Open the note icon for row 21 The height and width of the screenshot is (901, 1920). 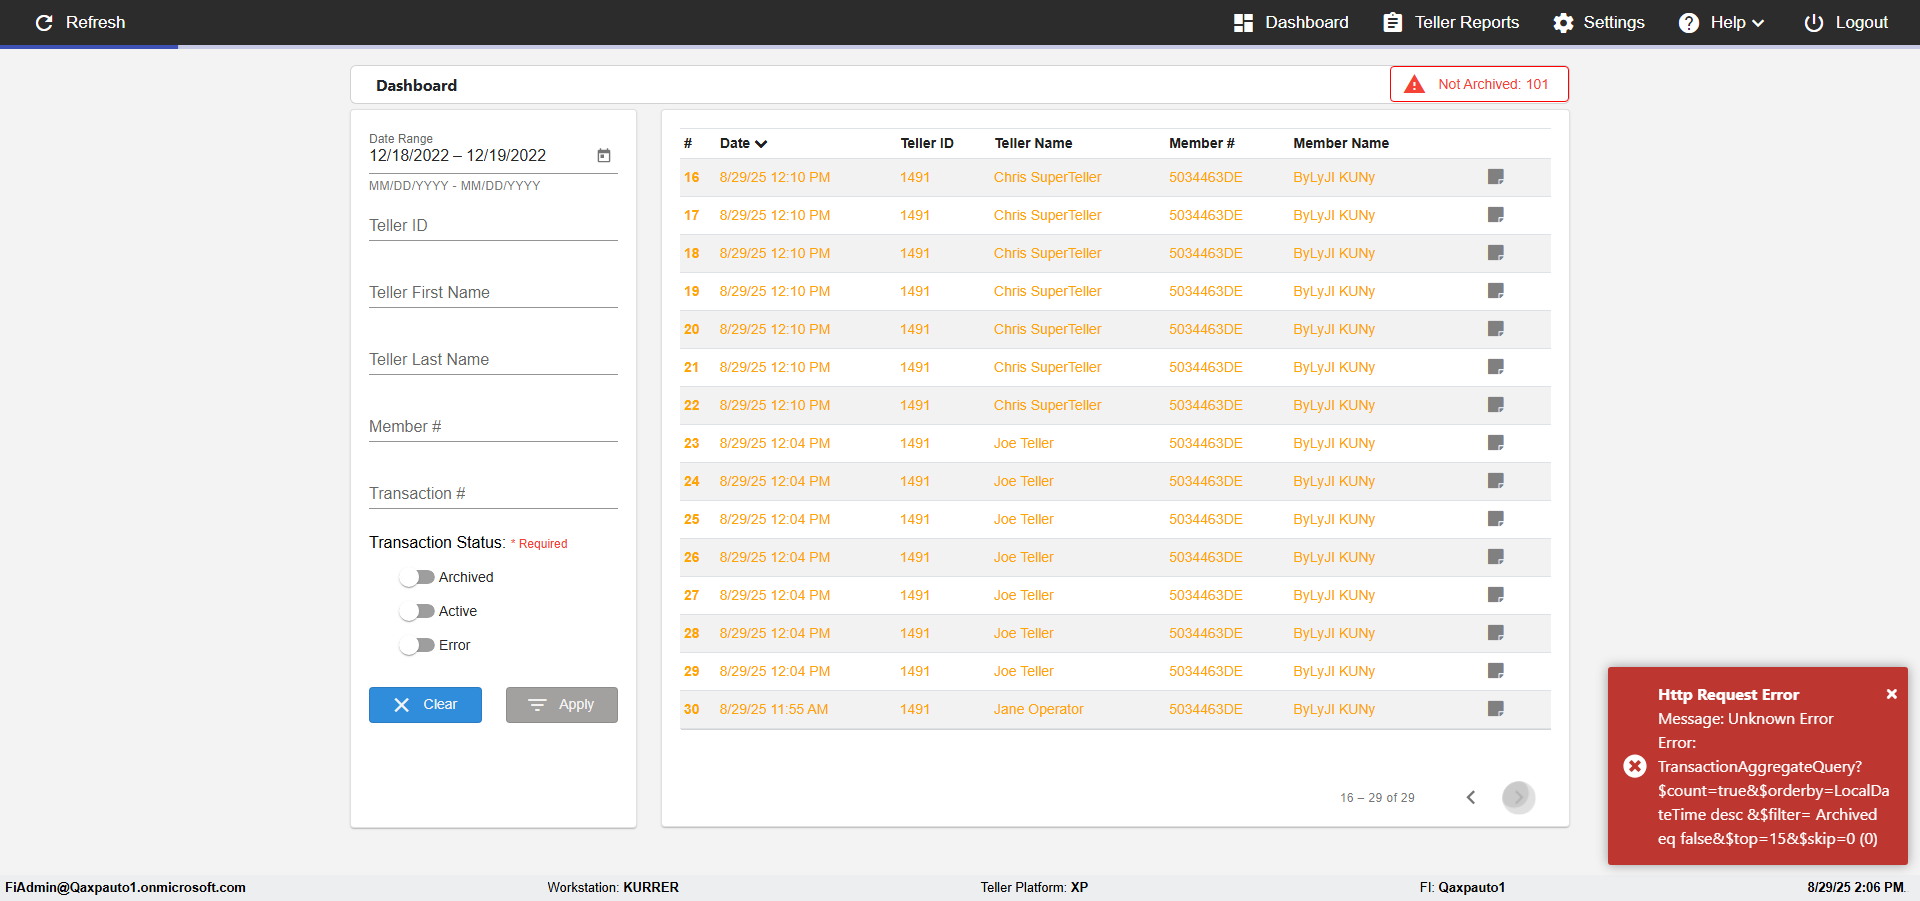1496,367
